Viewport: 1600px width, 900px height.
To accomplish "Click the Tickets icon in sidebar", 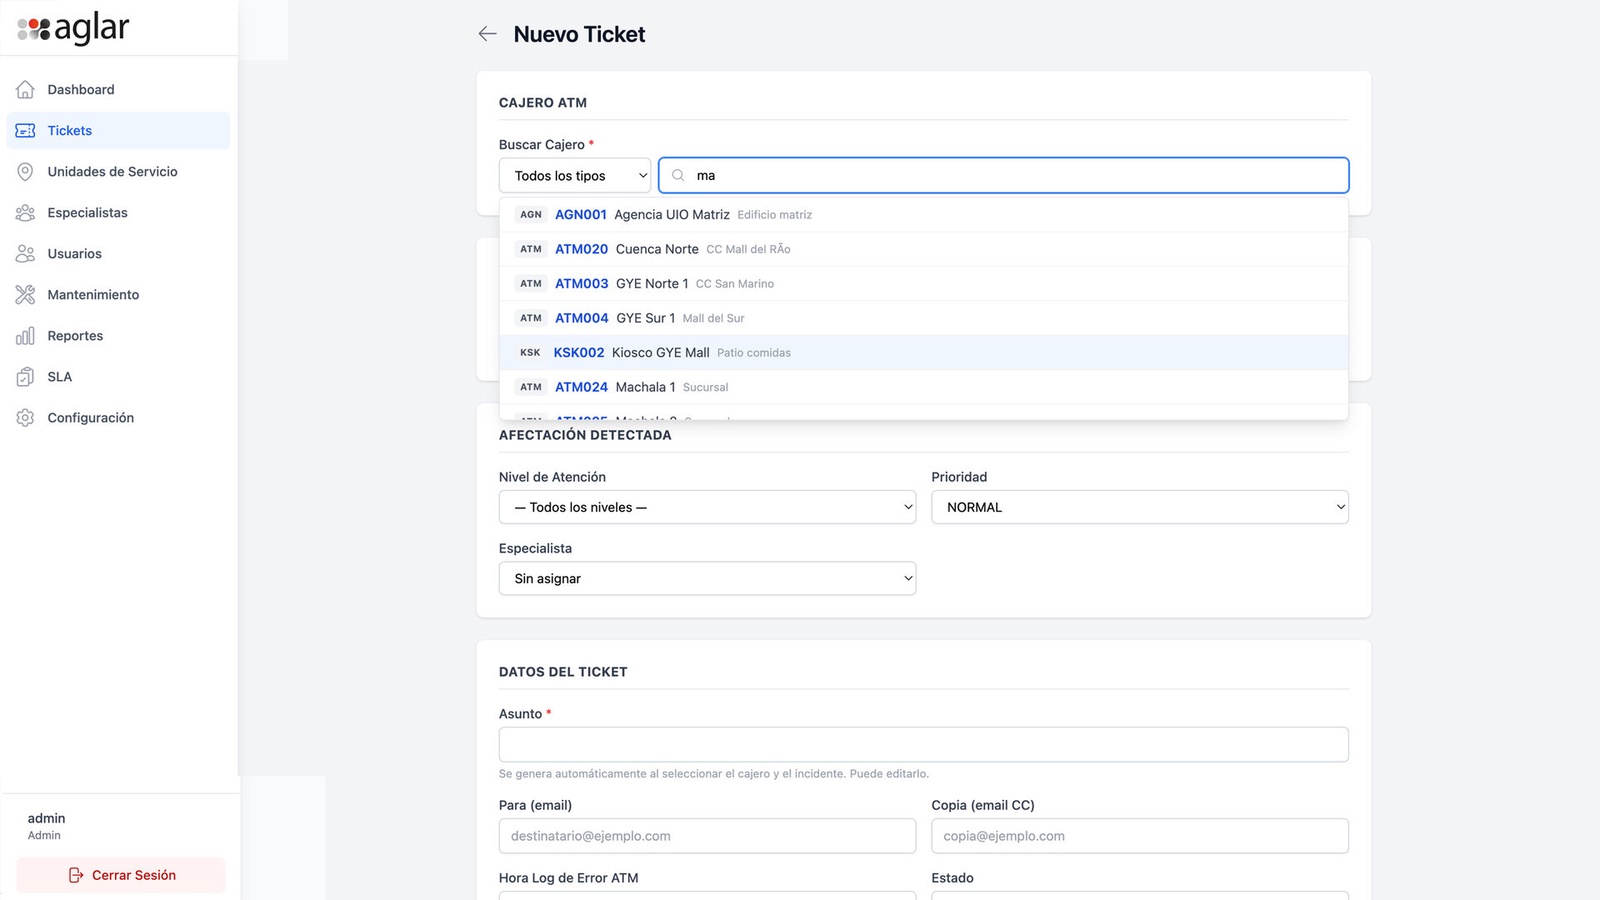I will coord(25,131).
